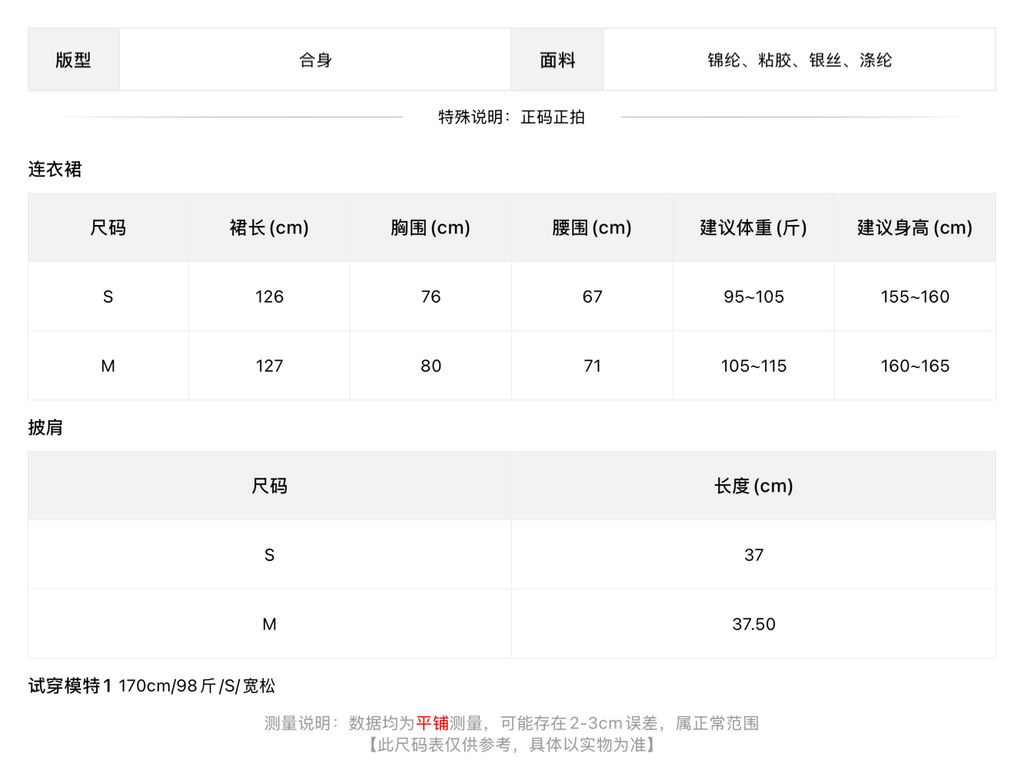Select the fabric text 锦纶、粘胶、银丝、涤纶
Viewport: 1024px width, 783px height.
tap(799, 60)
